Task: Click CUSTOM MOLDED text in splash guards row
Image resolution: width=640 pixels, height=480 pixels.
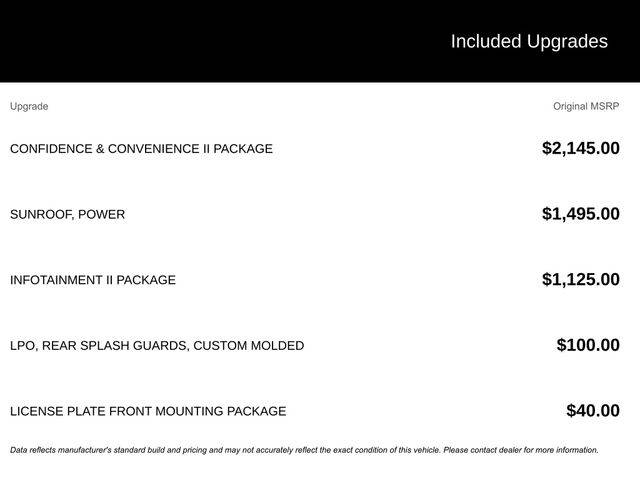Action: (x=249, y=346)
